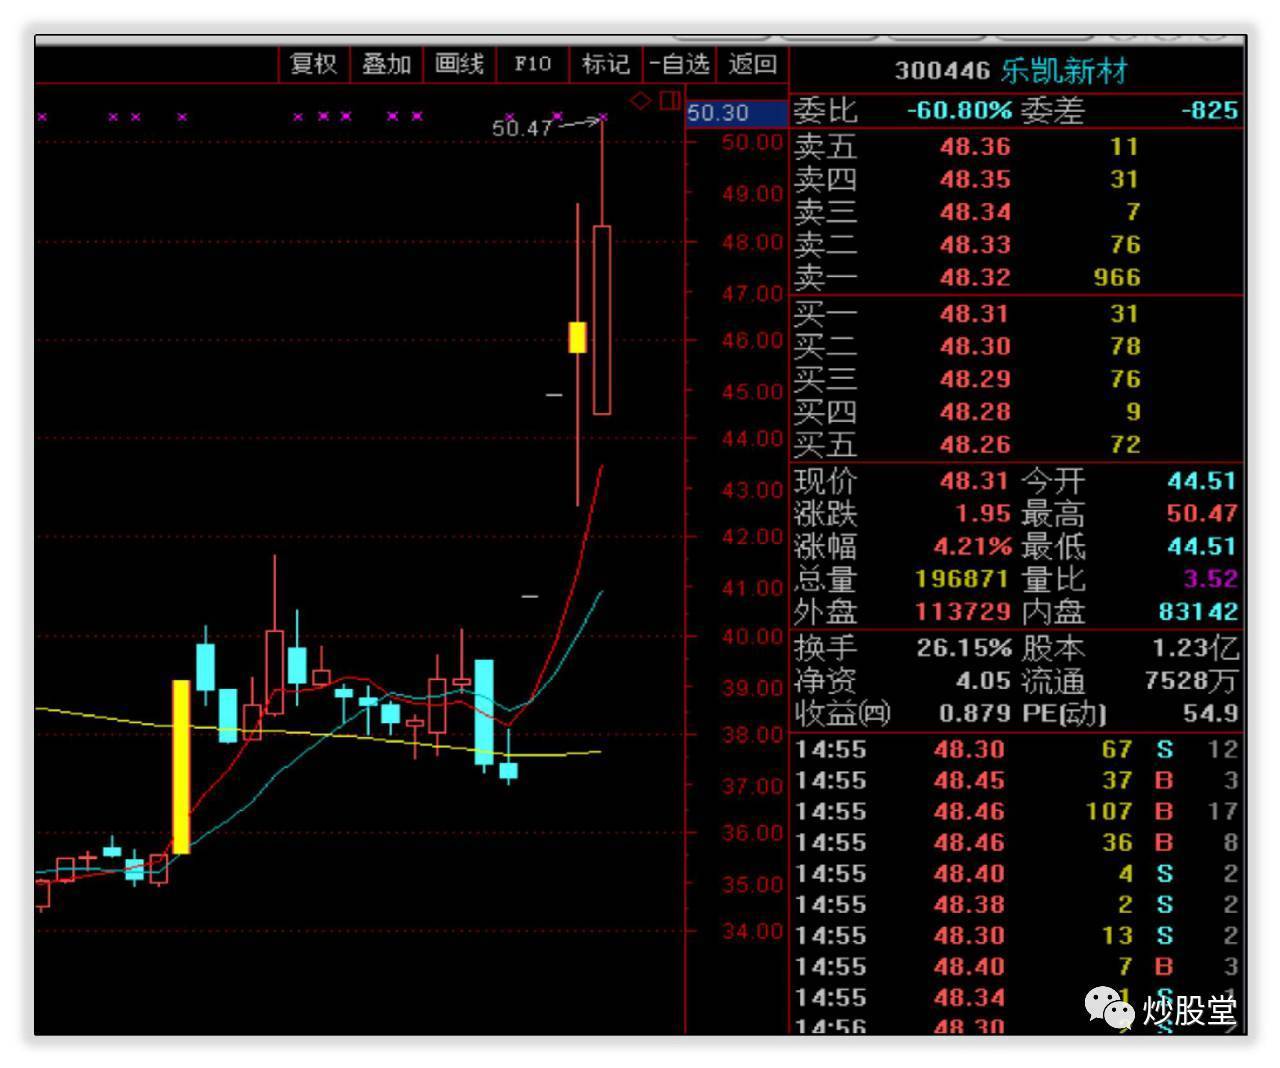Click 涨跌 value 1.95
1280x1068 pixels.
(983, 514)
